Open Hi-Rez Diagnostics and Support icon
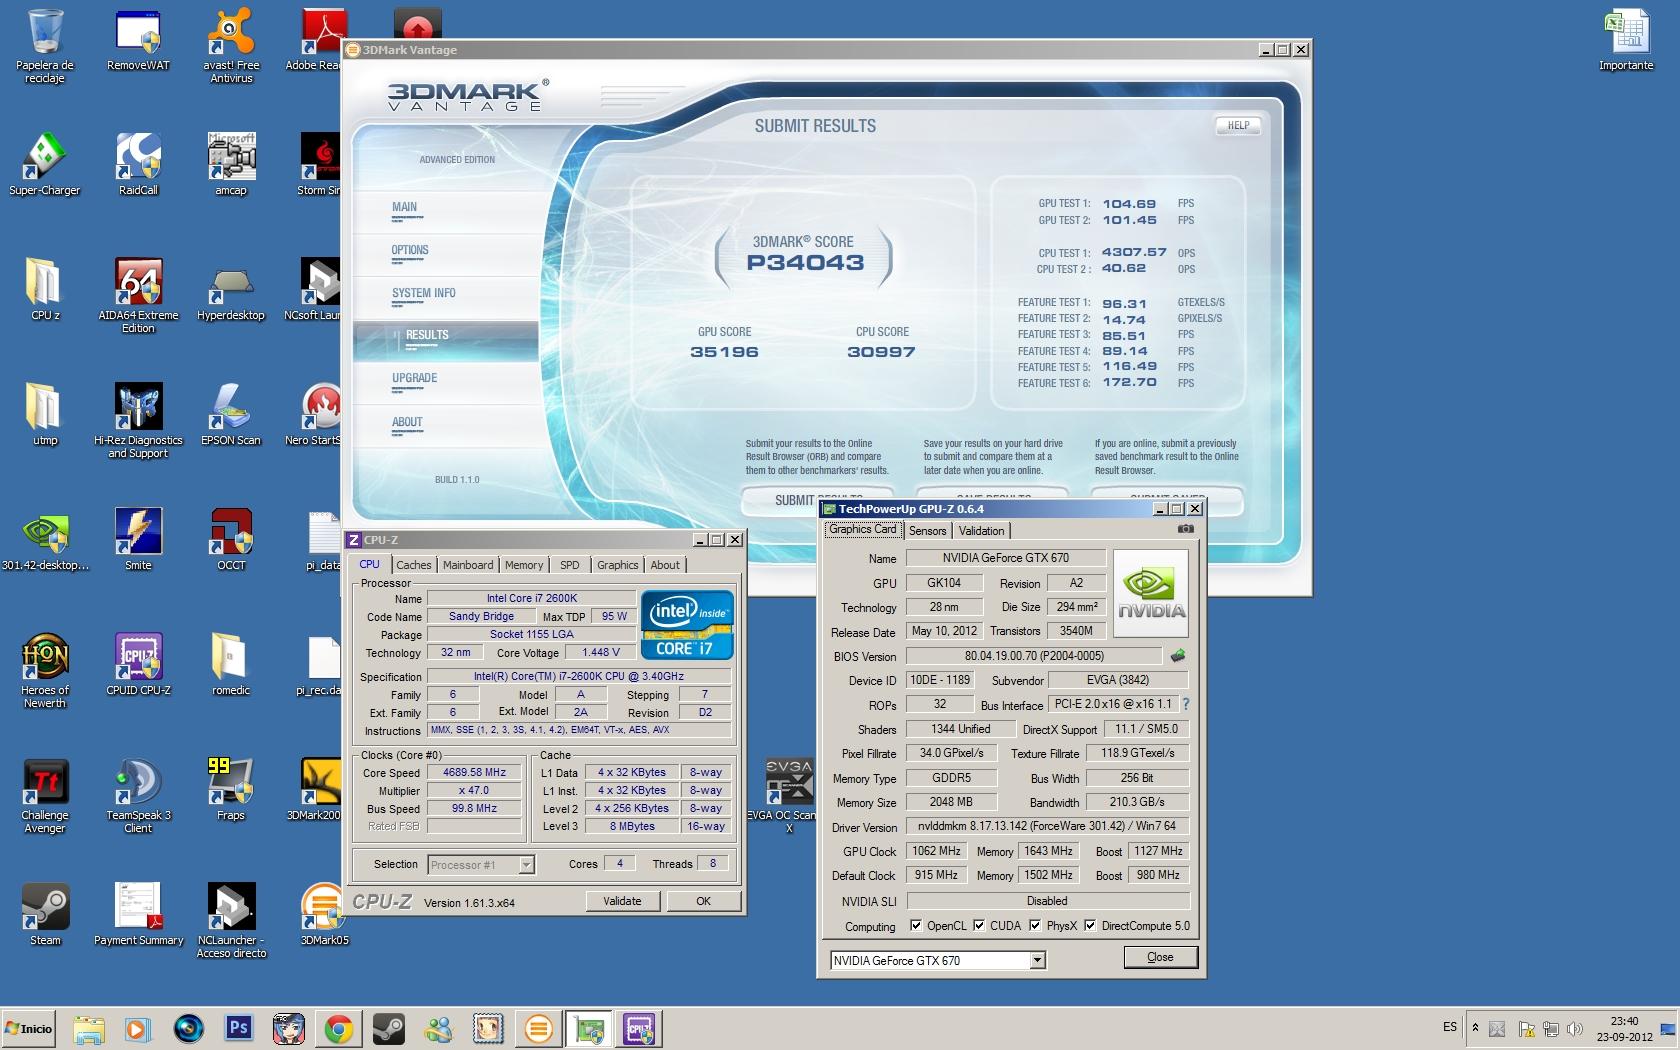Viewport: 1680px width, 1050px height. [138, 421]
